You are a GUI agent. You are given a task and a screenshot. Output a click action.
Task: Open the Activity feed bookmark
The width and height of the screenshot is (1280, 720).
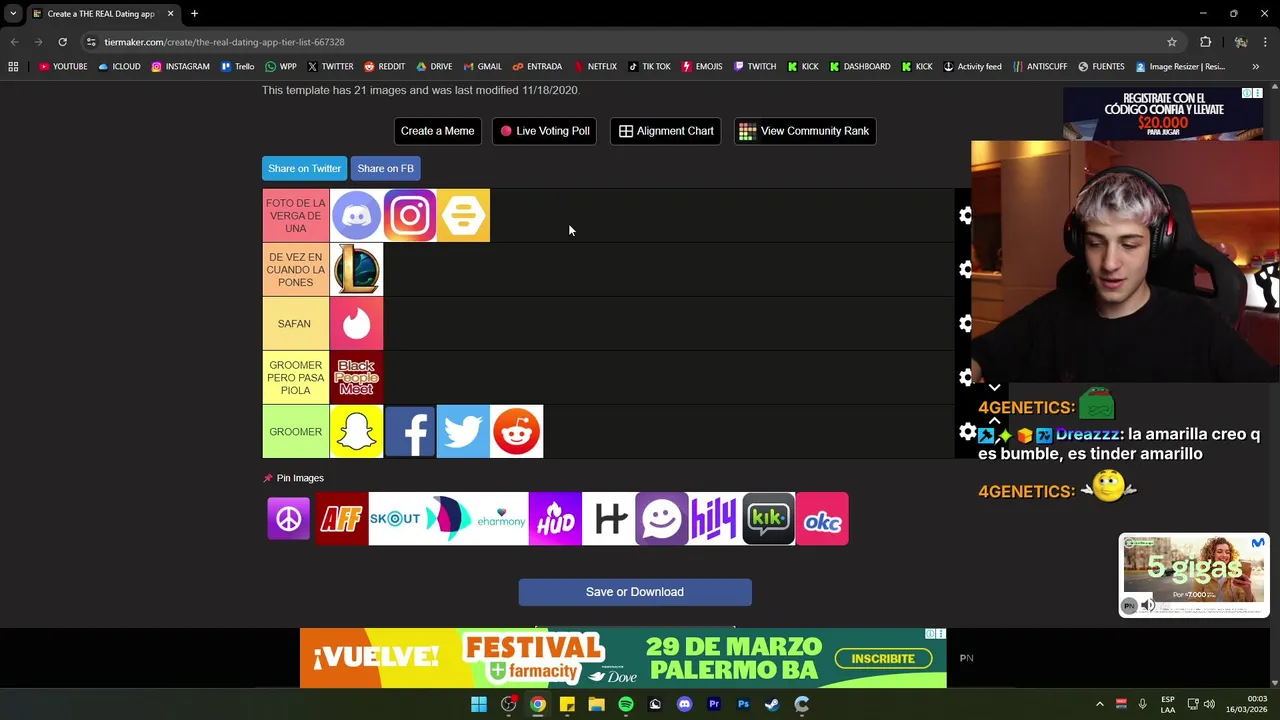[x=972, y=67]
